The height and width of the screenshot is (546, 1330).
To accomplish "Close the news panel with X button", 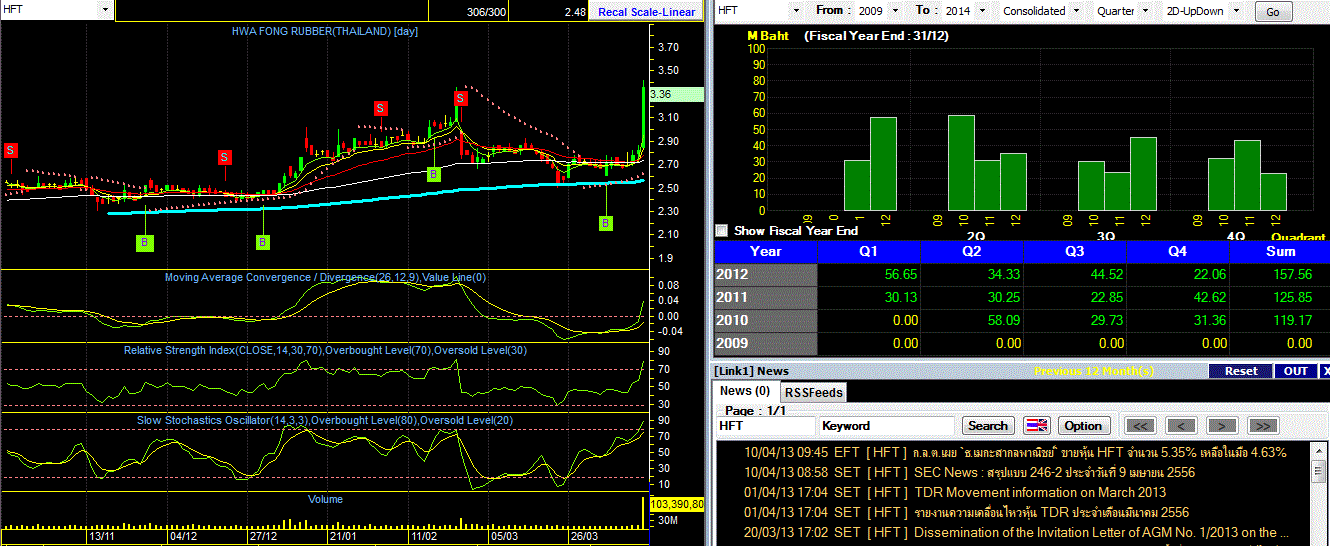I will [1325, 370].
